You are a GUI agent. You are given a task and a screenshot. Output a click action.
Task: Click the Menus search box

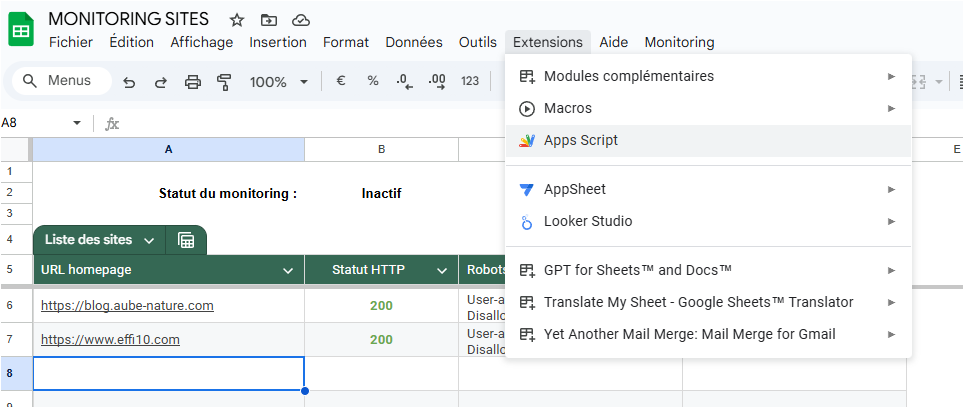(59, 81)
